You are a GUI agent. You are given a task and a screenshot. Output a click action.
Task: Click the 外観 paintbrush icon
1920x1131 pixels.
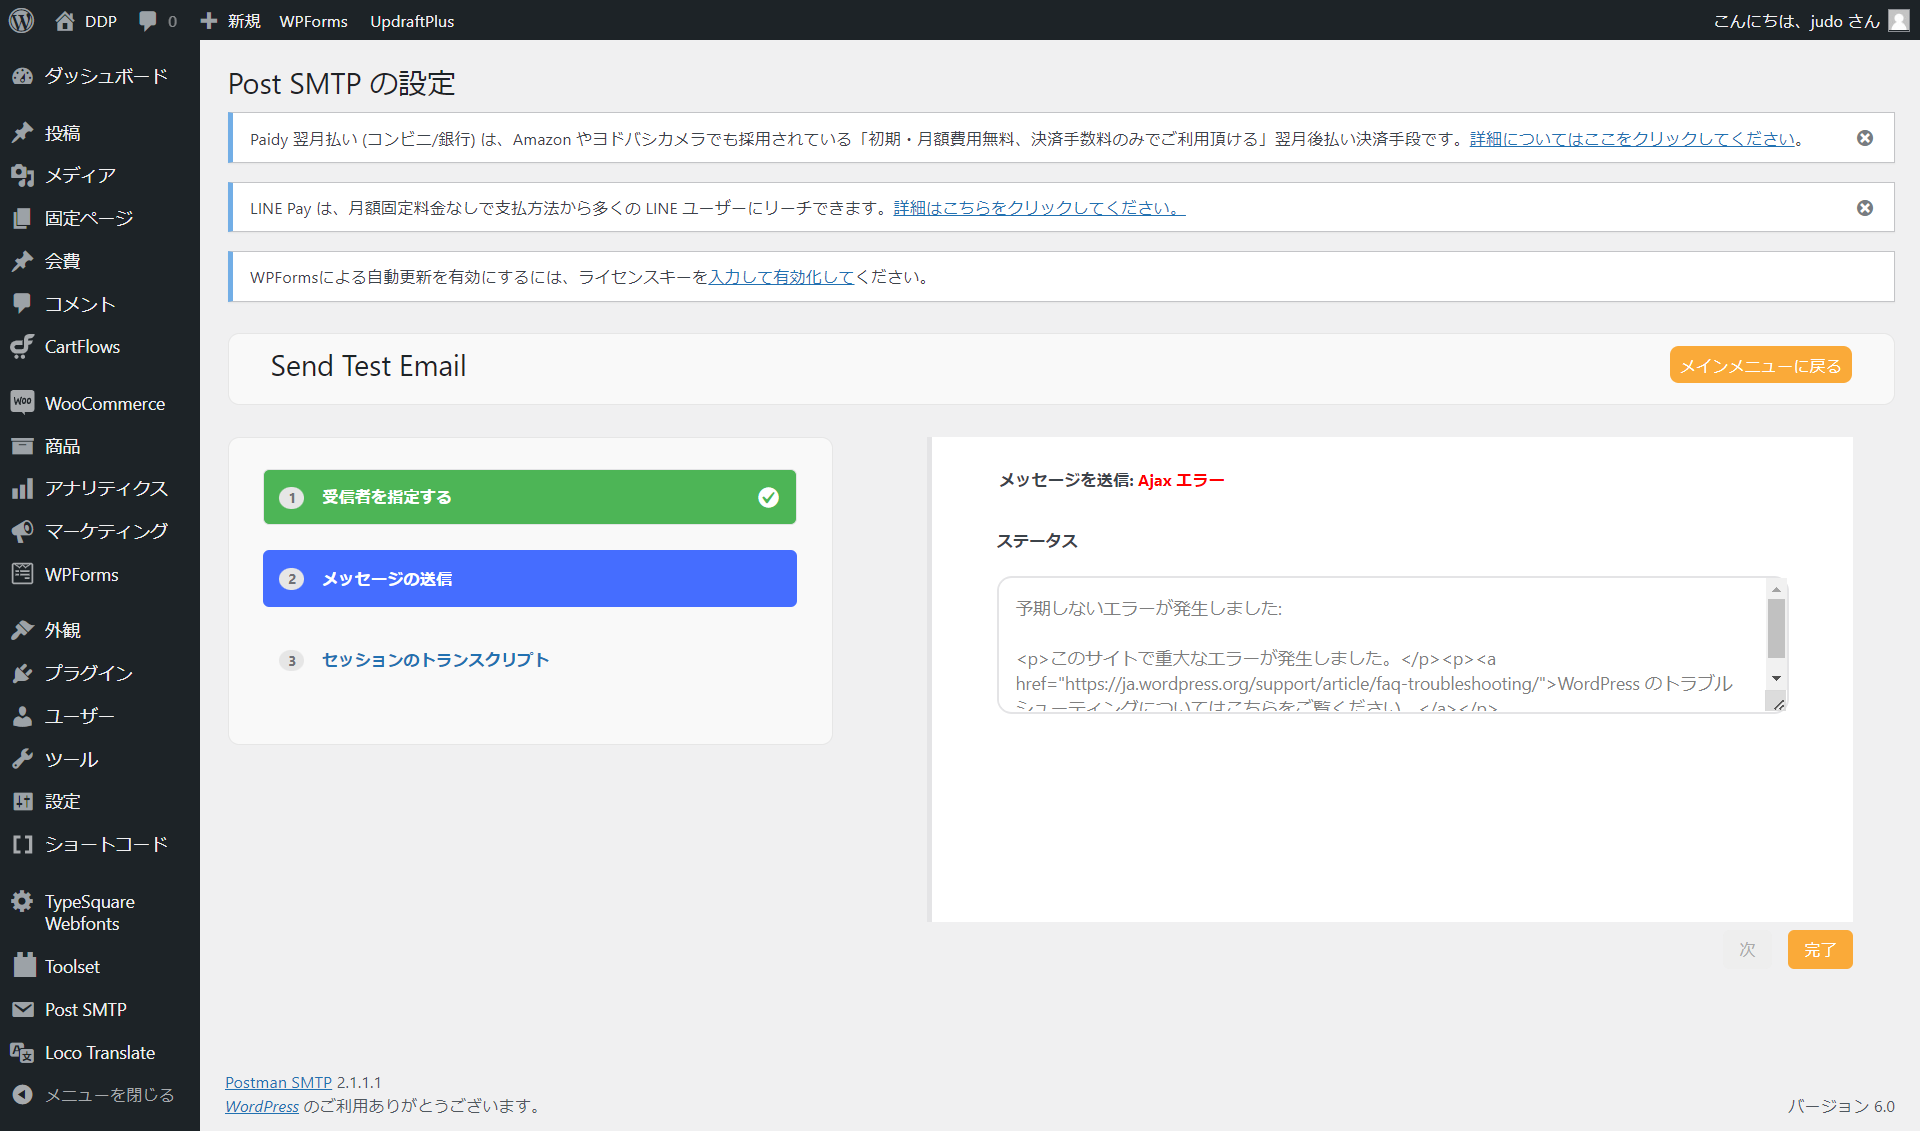(x=22, y=630)
